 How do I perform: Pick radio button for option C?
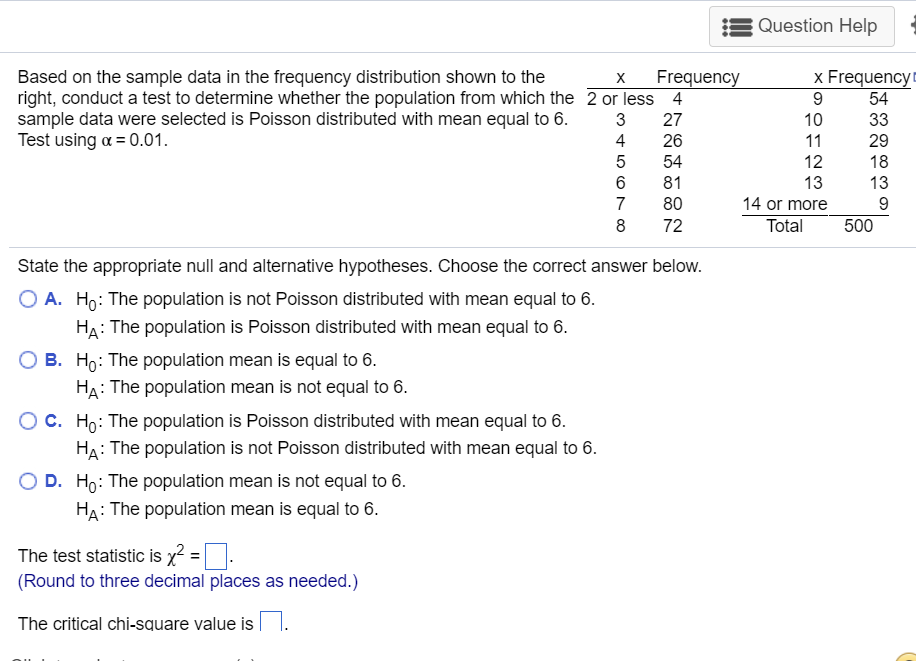[x=28, y=421]
